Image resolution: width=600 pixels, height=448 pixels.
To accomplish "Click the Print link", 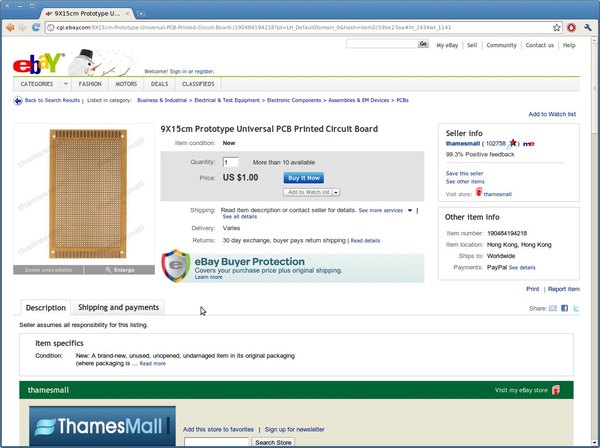I will [532, 289].
